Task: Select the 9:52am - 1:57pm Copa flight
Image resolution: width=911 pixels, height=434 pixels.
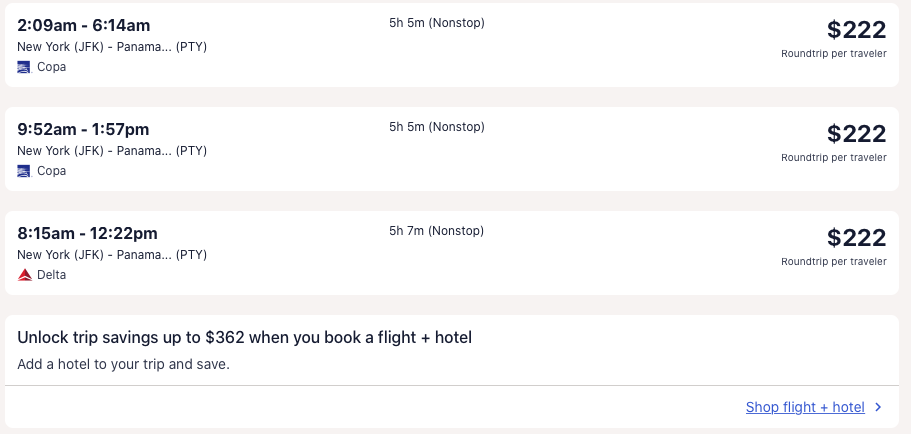Action: pos(84,129)
